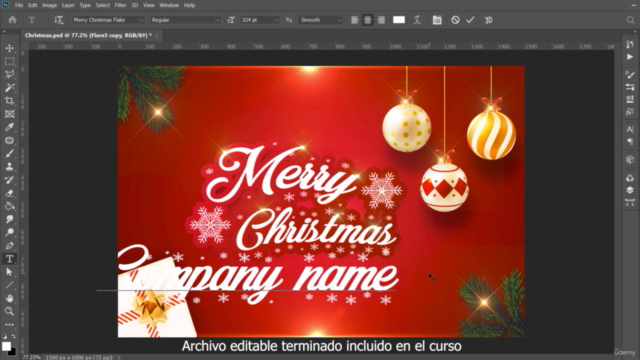Select the Paint Bucket tool

[9, 206]
